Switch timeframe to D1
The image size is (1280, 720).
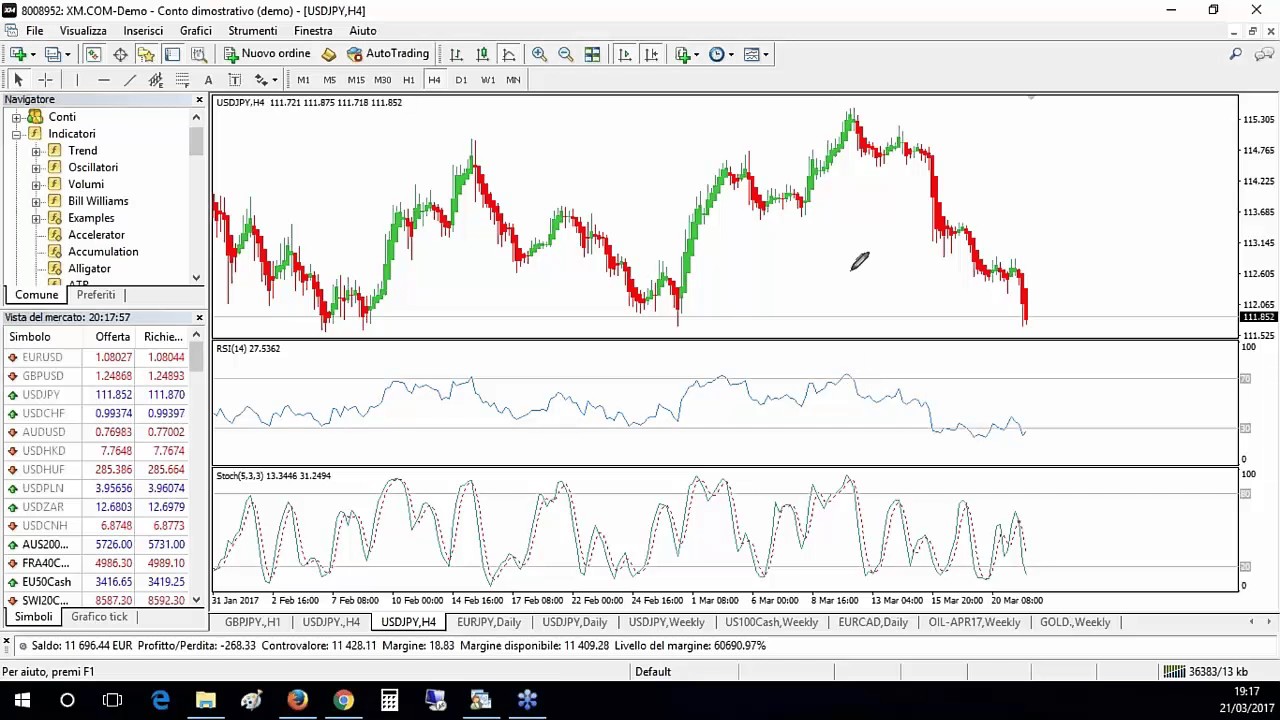pyautogui.click(x=461, y=80)
